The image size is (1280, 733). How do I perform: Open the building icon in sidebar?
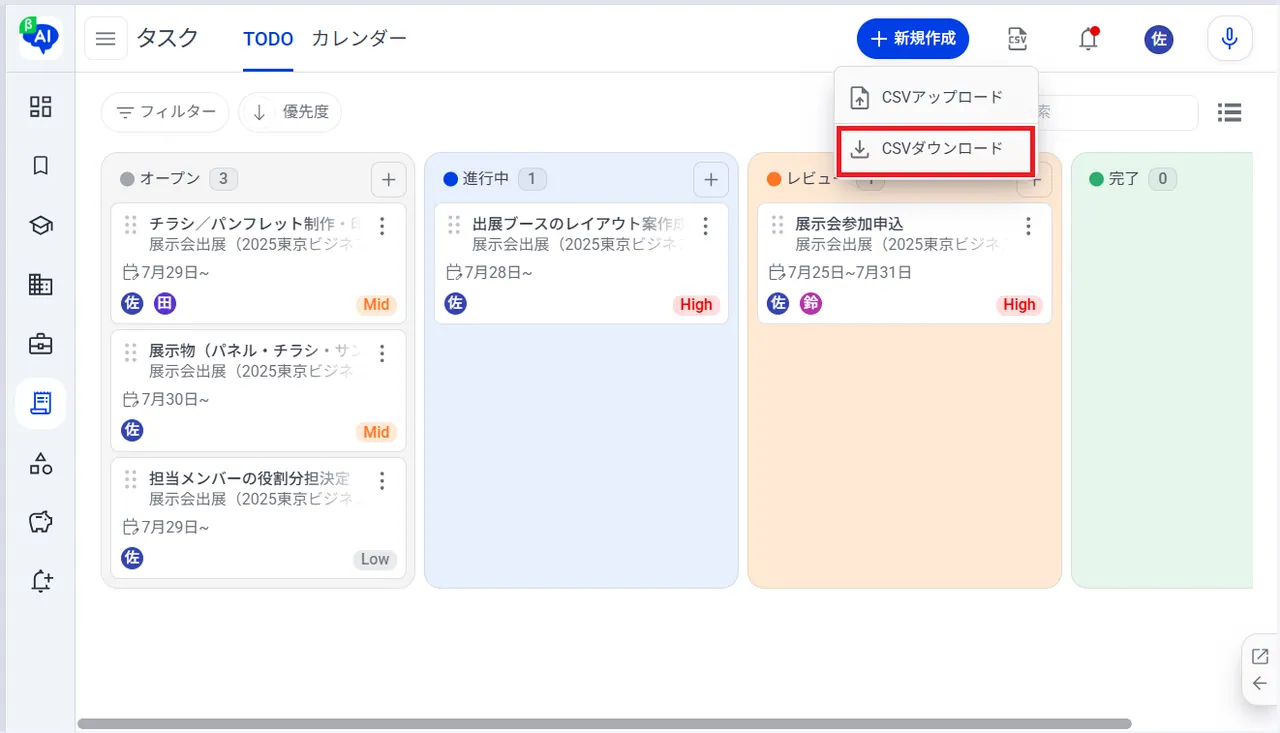[41, 285]
